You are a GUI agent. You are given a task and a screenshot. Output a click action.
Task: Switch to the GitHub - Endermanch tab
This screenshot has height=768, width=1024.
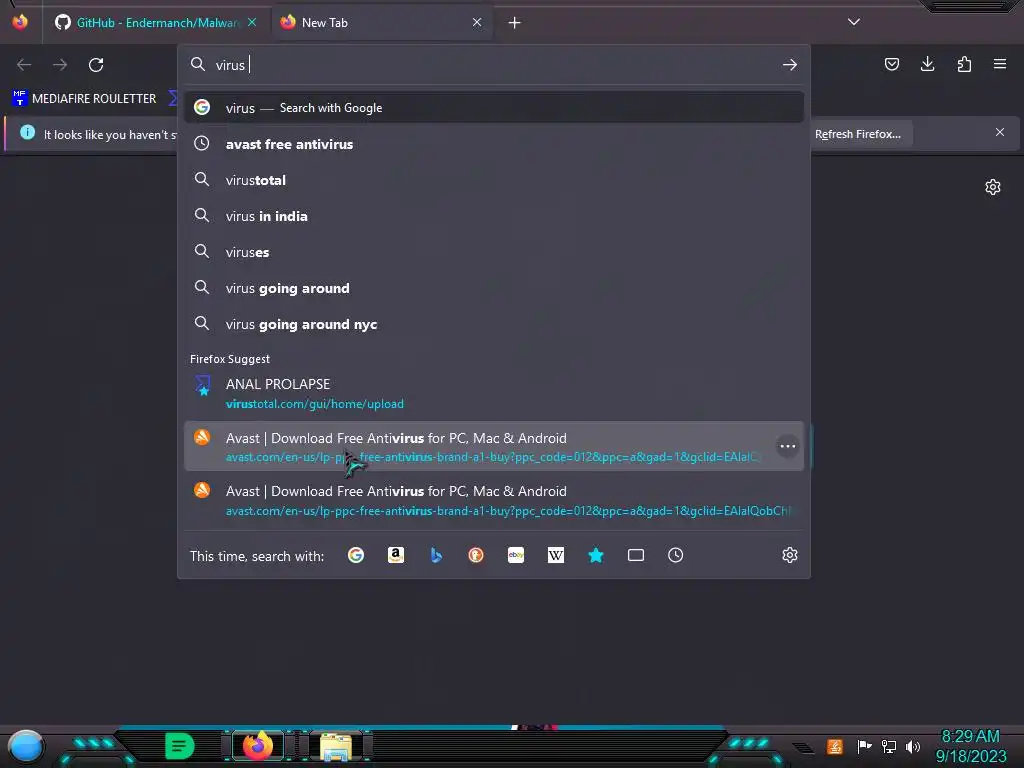(155, 23)
